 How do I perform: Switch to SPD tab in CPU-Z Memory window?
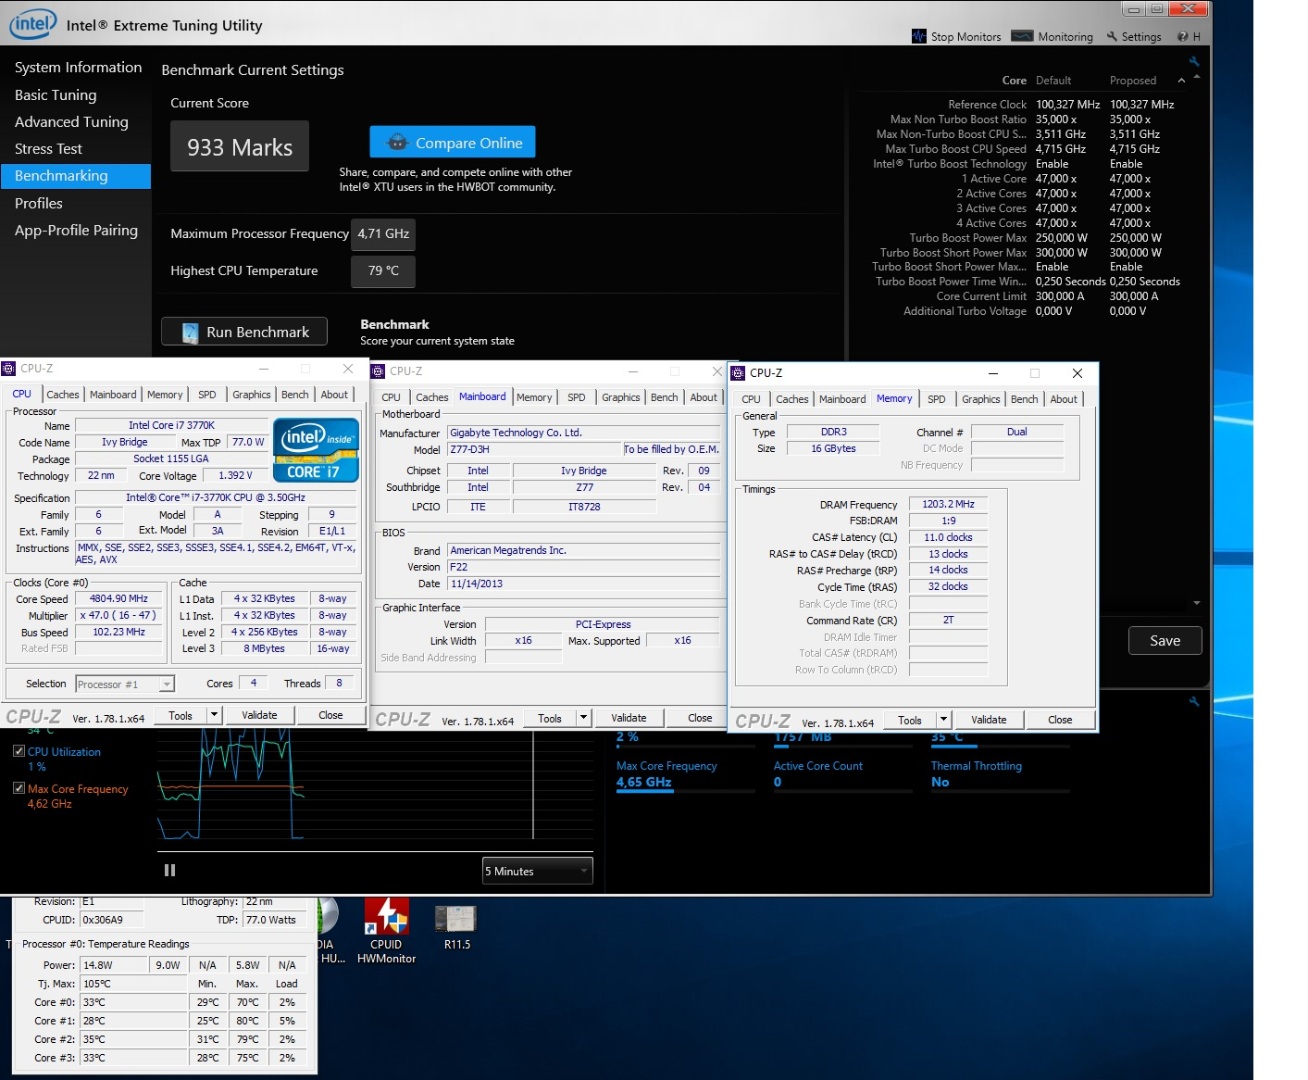click(x=936, y=400)
